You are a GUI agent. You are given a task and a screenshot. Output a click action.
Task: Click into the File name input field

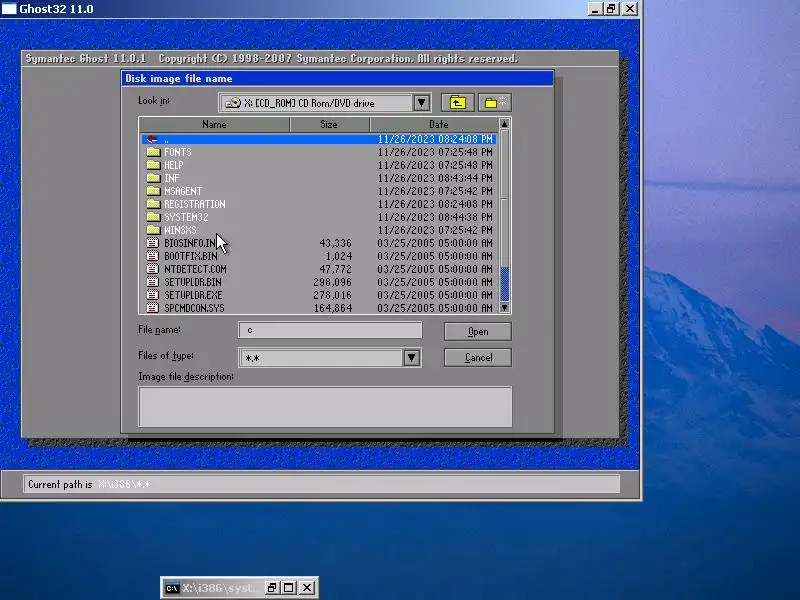(330, 330)
